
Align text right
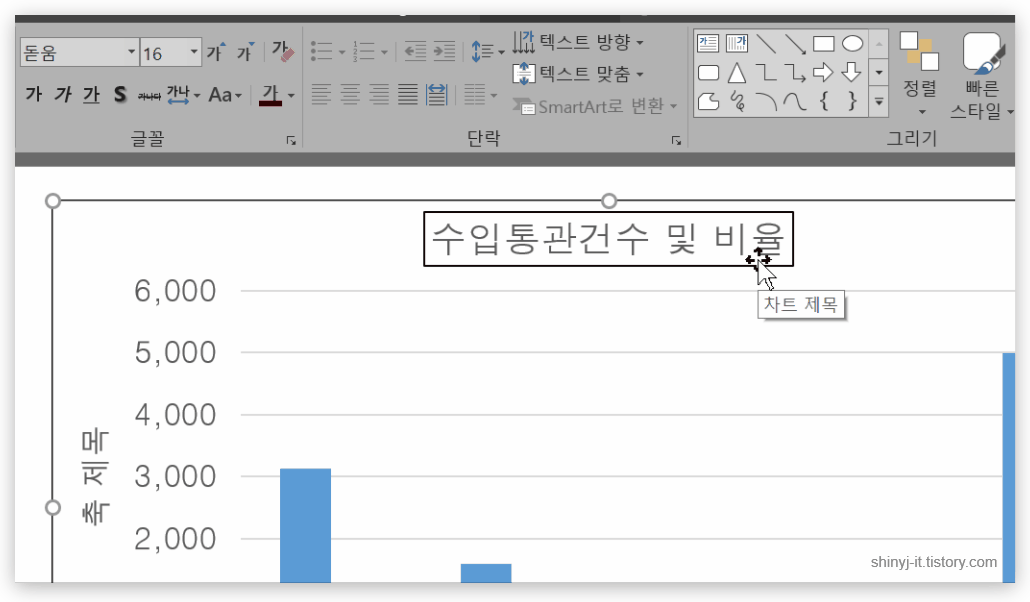[379, 95]
